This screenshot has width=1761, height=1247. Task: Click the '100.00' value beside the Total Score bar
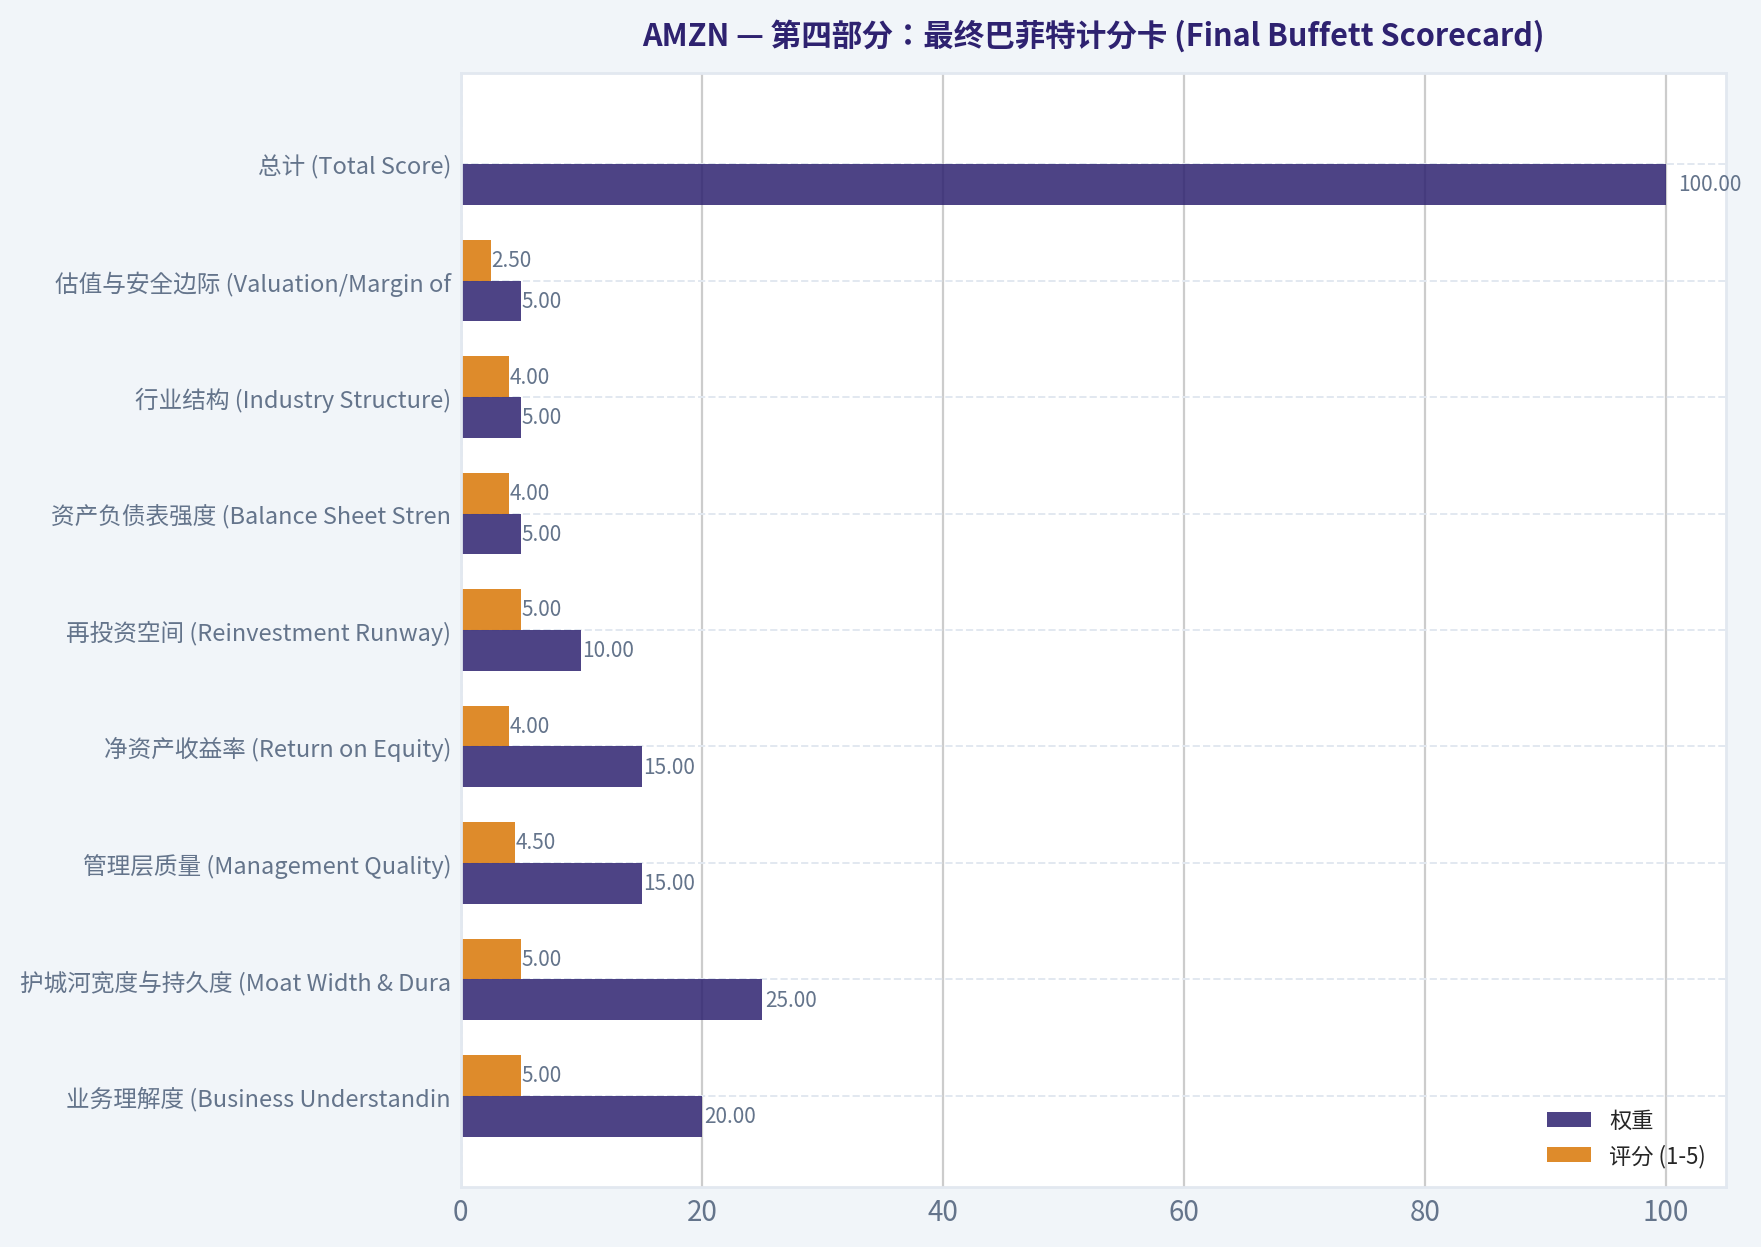(x=1709, y=184)
